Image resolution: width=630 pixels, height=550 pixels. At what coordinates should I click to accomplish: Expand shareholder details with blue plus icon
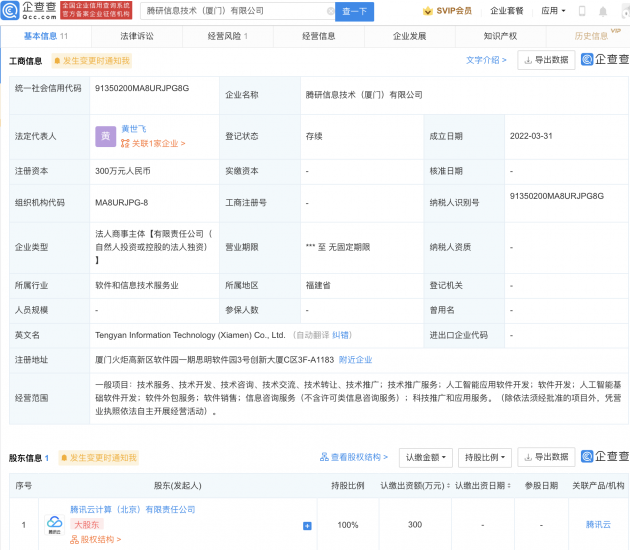(307, 525)
